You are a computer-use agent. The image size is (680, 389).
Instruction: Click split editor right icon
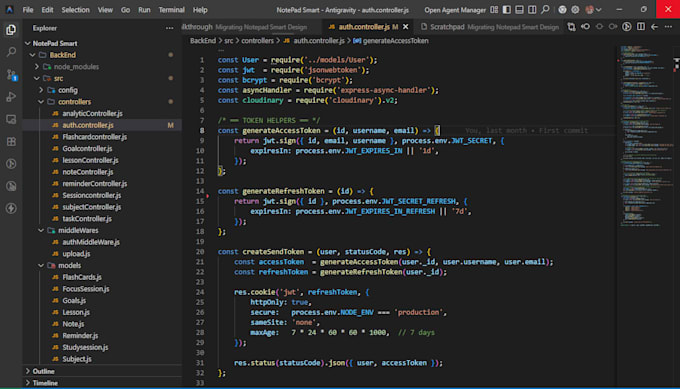[x=641, y=27]
